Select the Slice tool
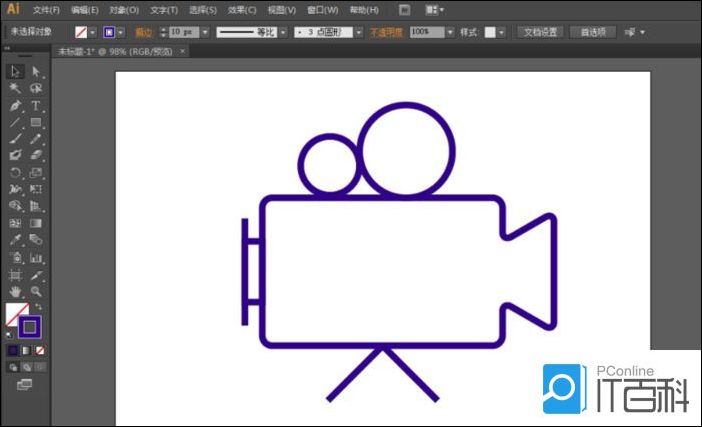 36,275
